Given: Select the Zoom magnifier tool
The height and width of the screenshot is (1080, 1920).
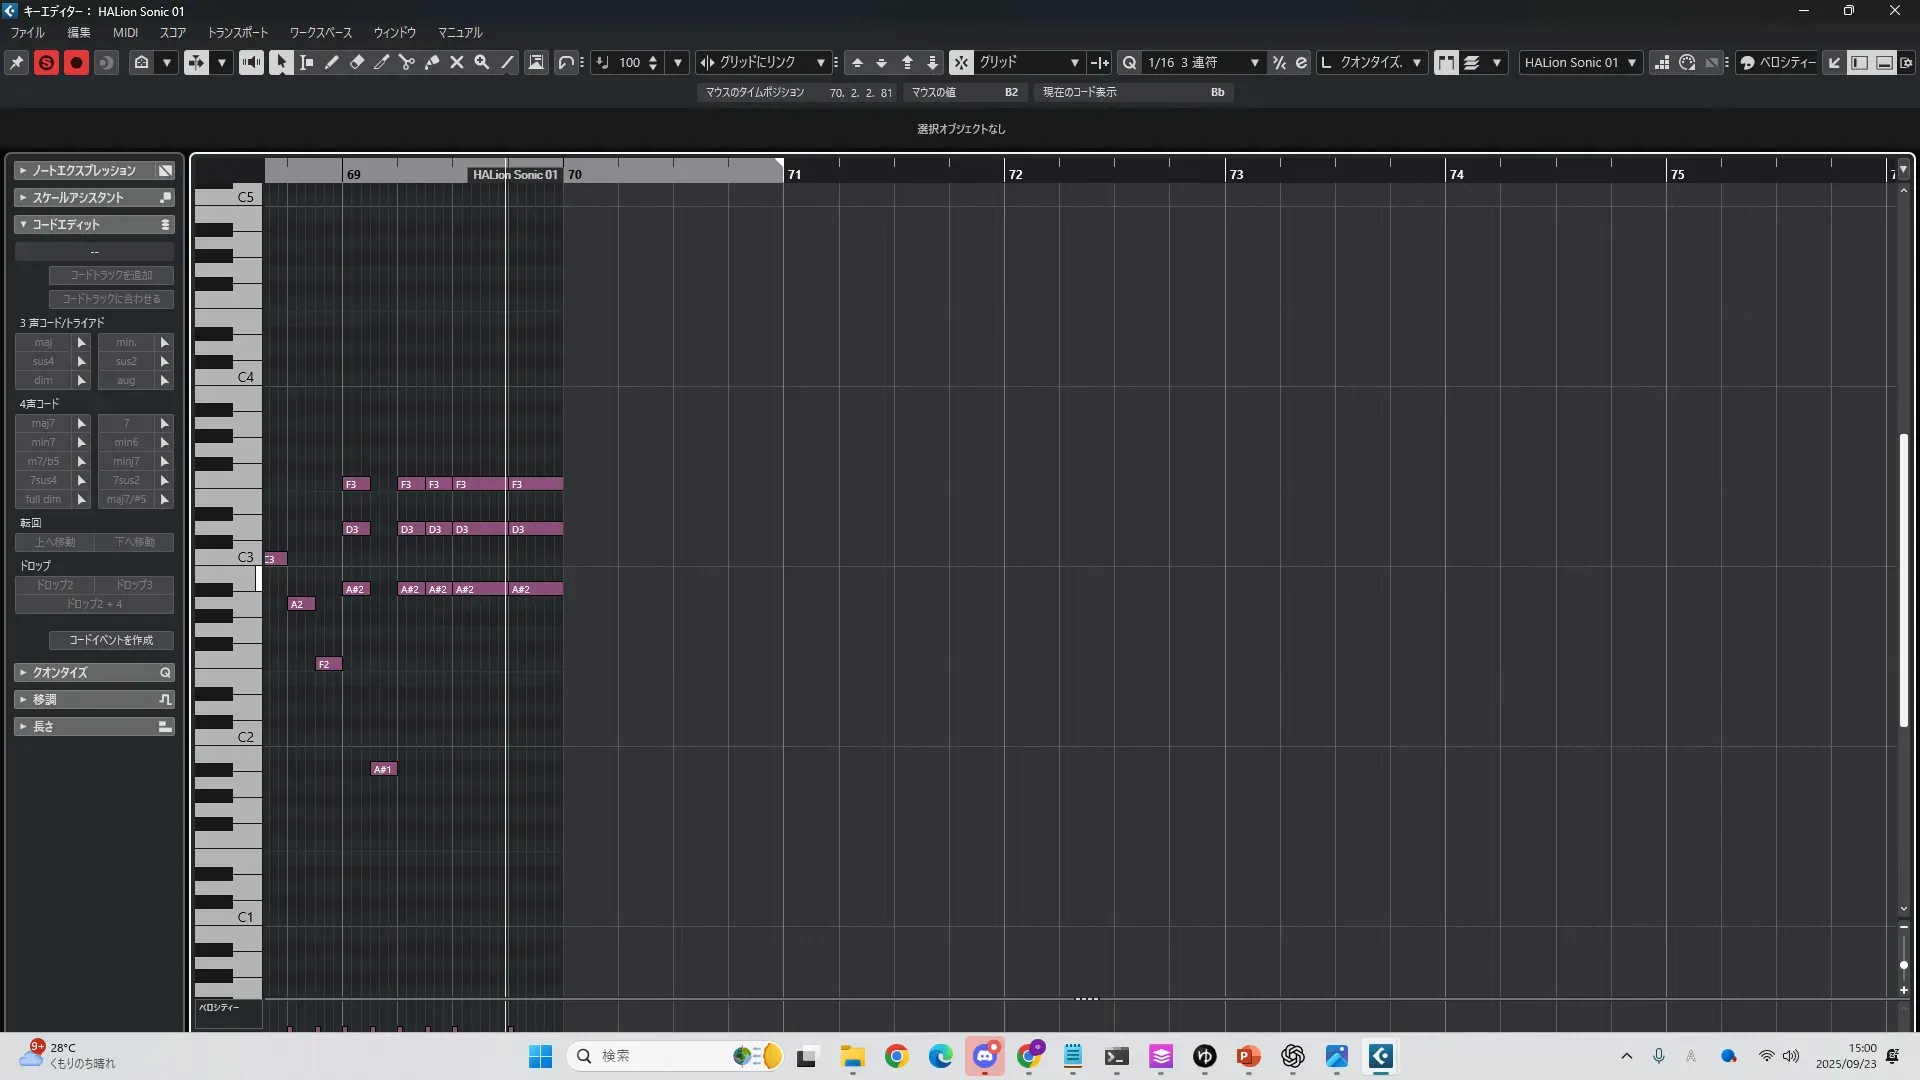Looking at the screenshot, I should click(482, 62).
